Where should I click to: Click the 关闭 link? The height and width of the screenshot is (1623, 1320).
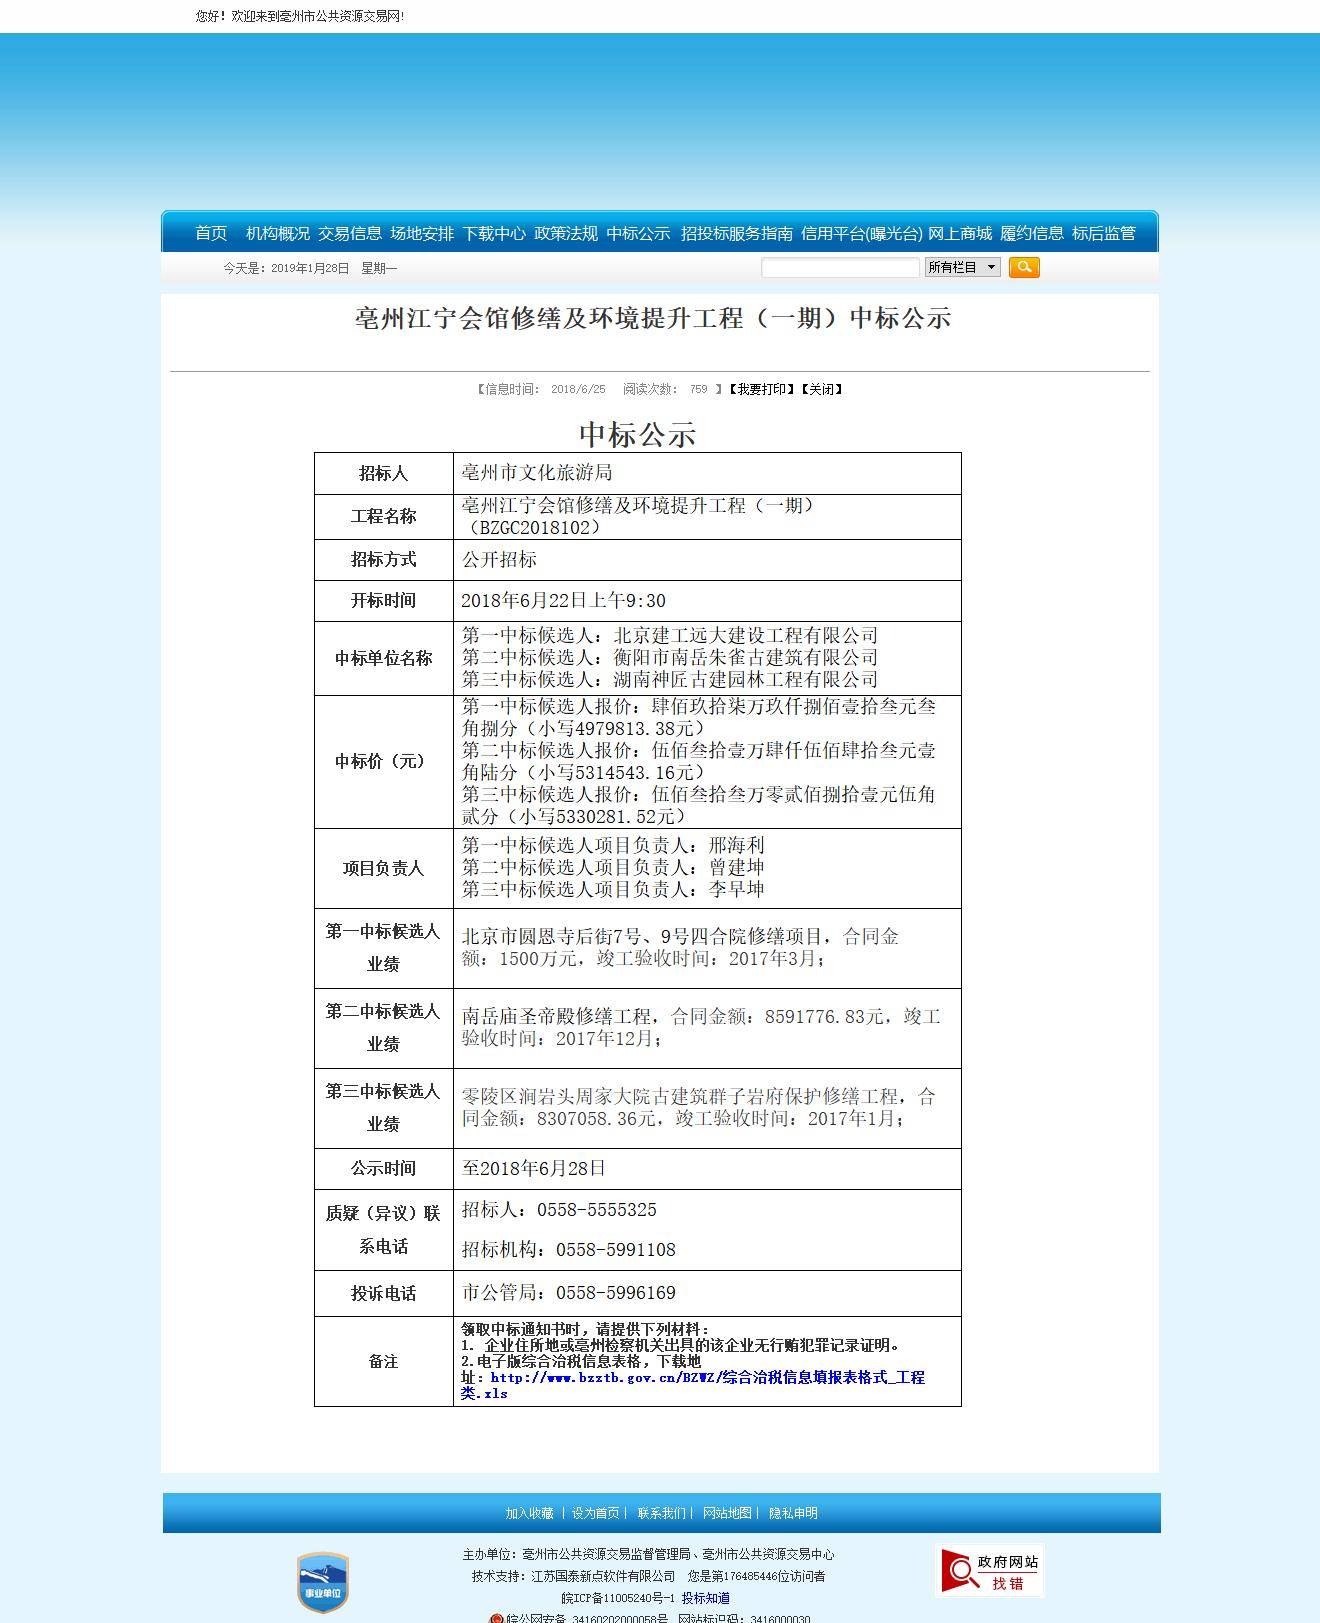click(821, 389)
